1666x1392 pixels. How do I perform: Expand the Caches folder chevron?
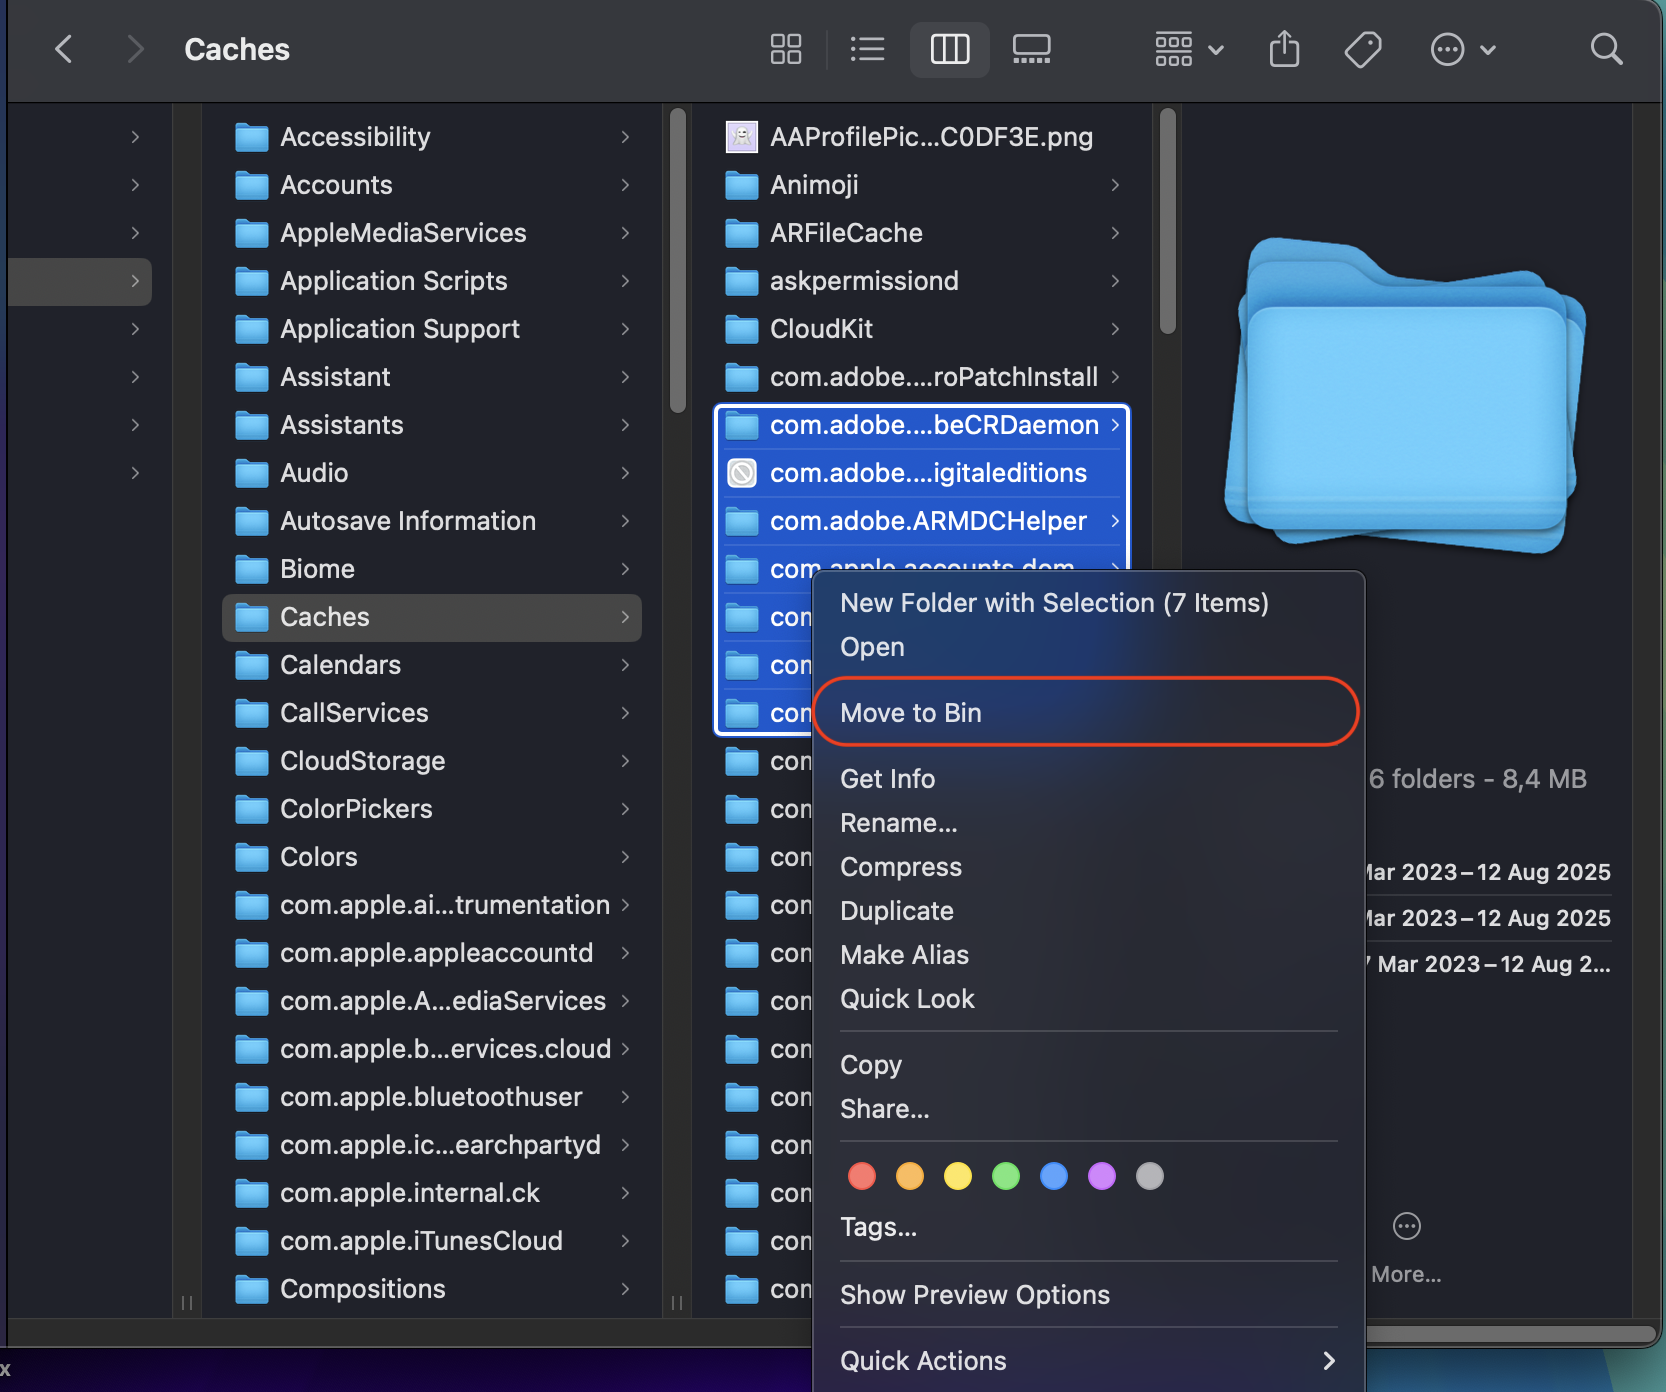click(x=626, y=617)
